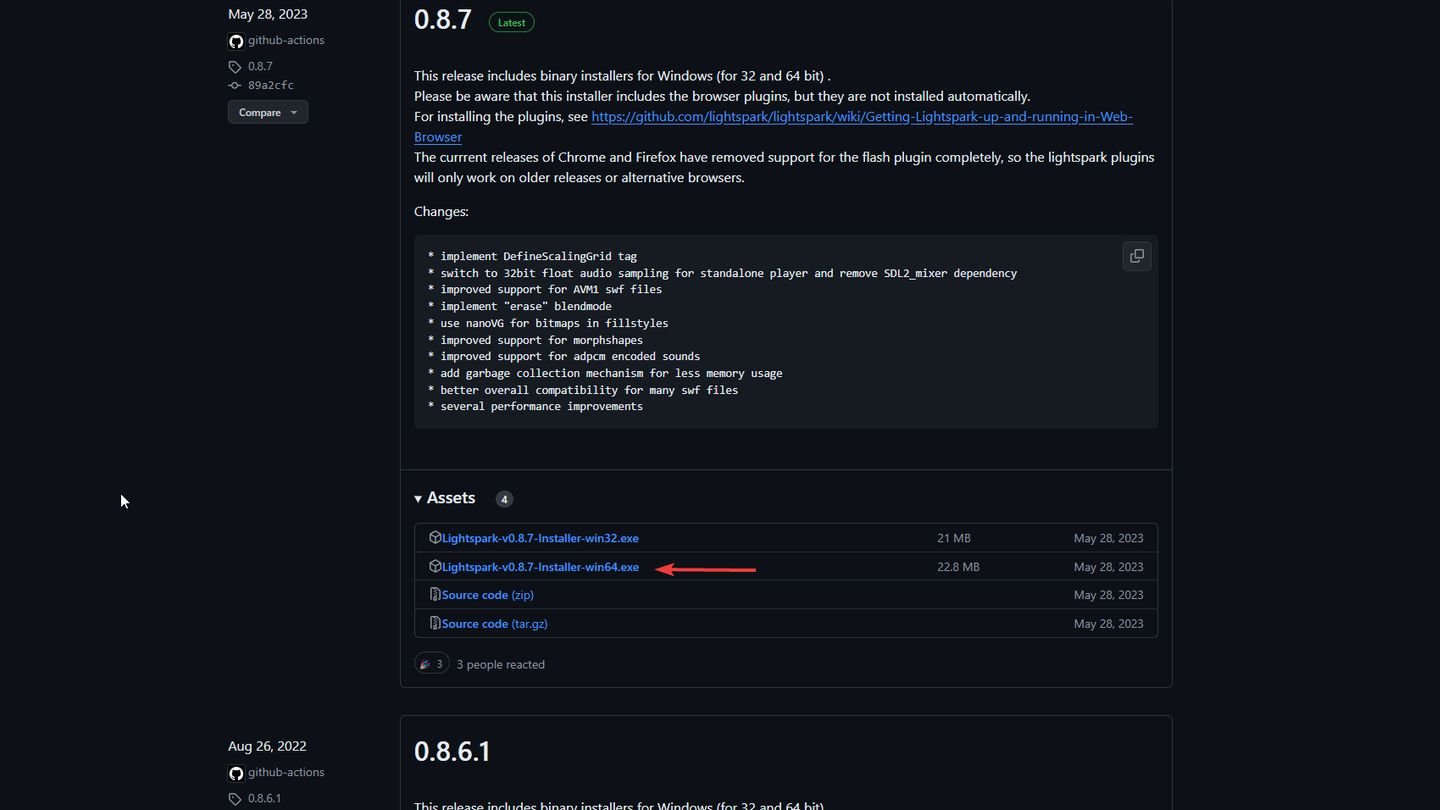Image resolution: width=1440 pixels, height=810 pixels.
Task: Collapse the Assets section
Action: (445, 498)
